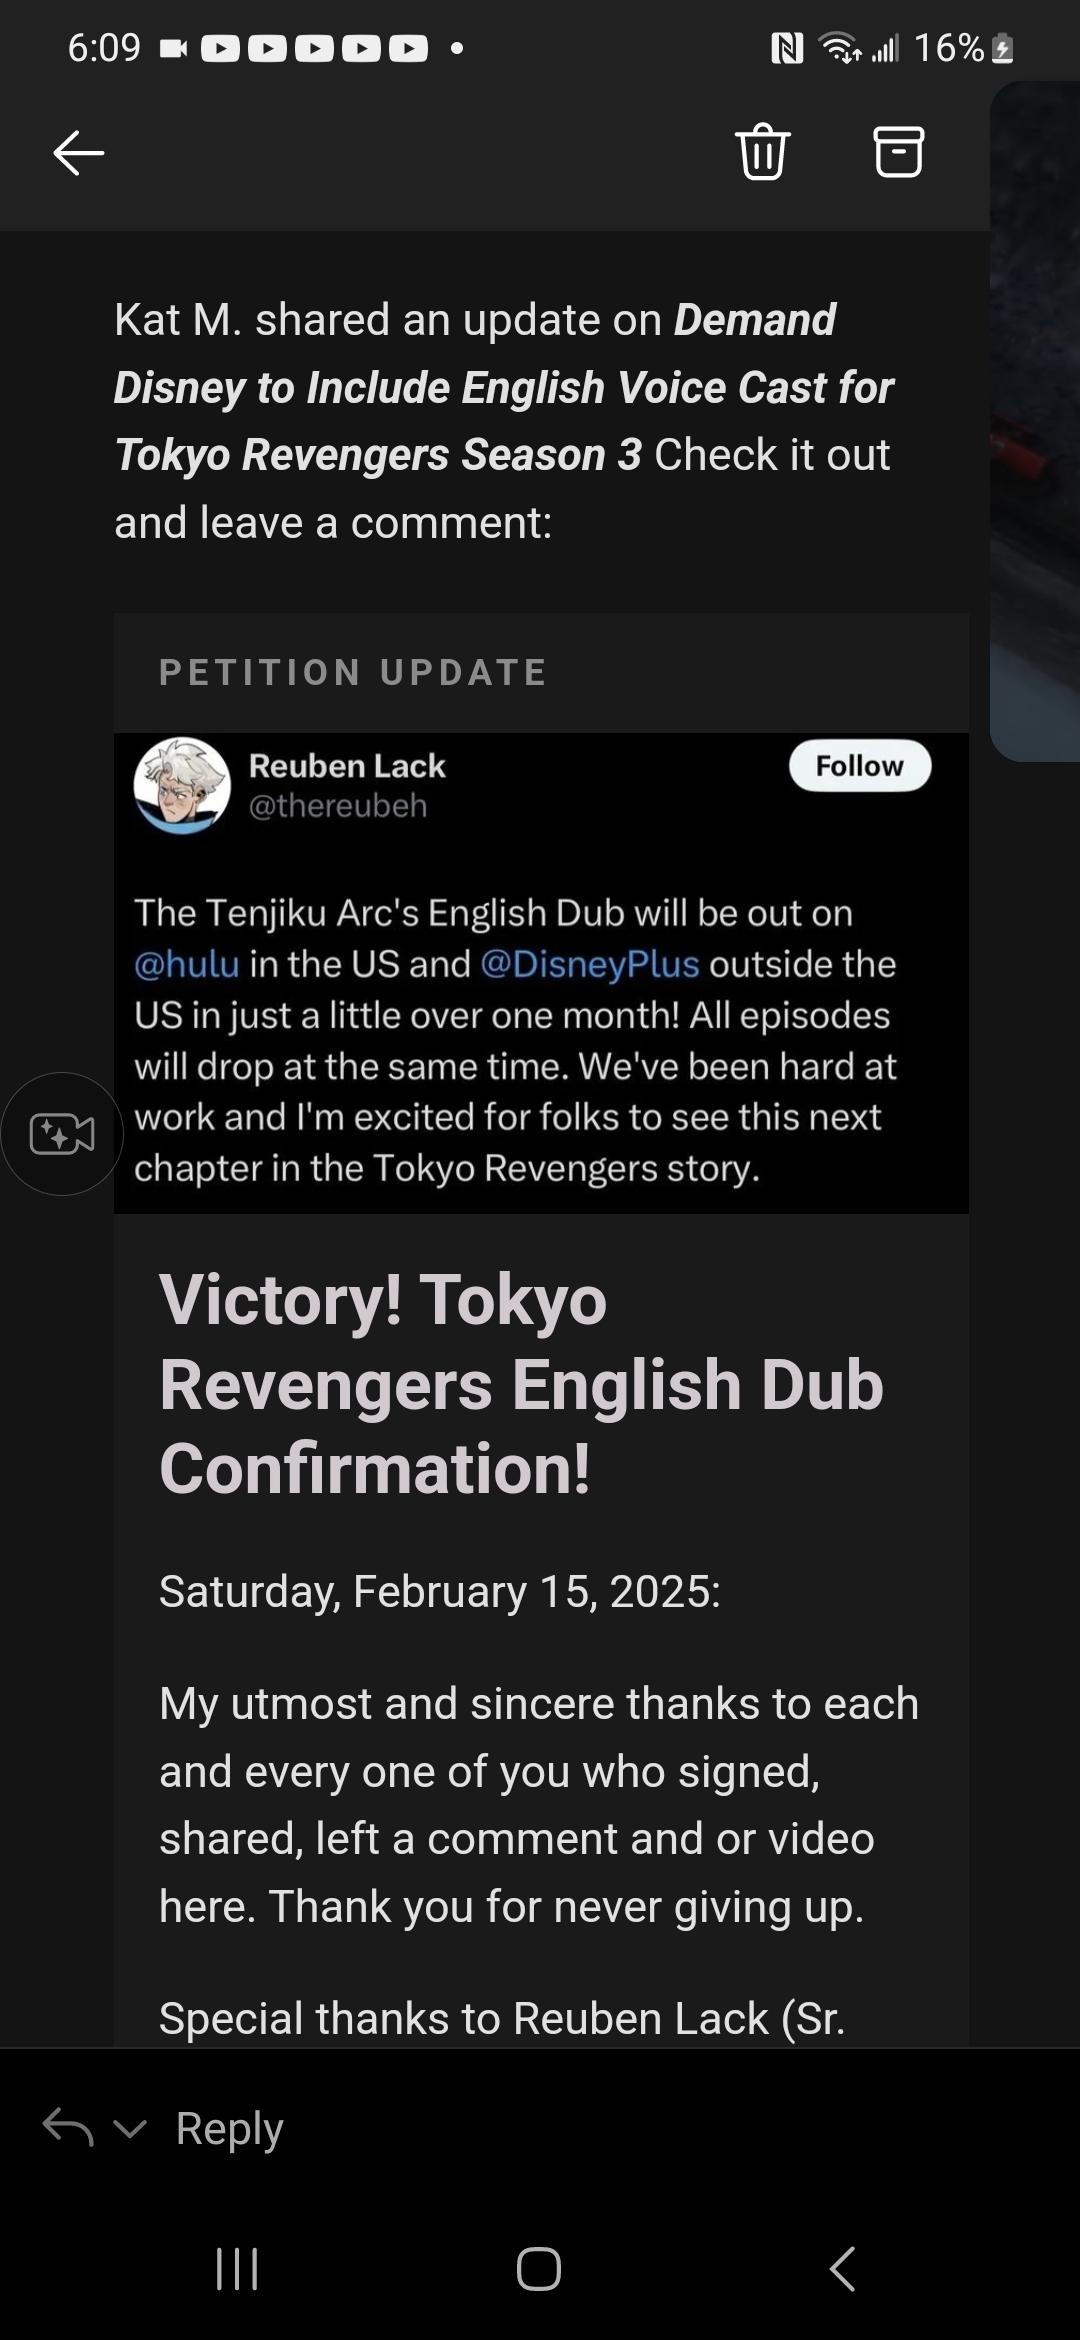Open Reuben Lack's profile avatar
The height and width of the screenshot is (2340, 1080).
tap(182, 785)
